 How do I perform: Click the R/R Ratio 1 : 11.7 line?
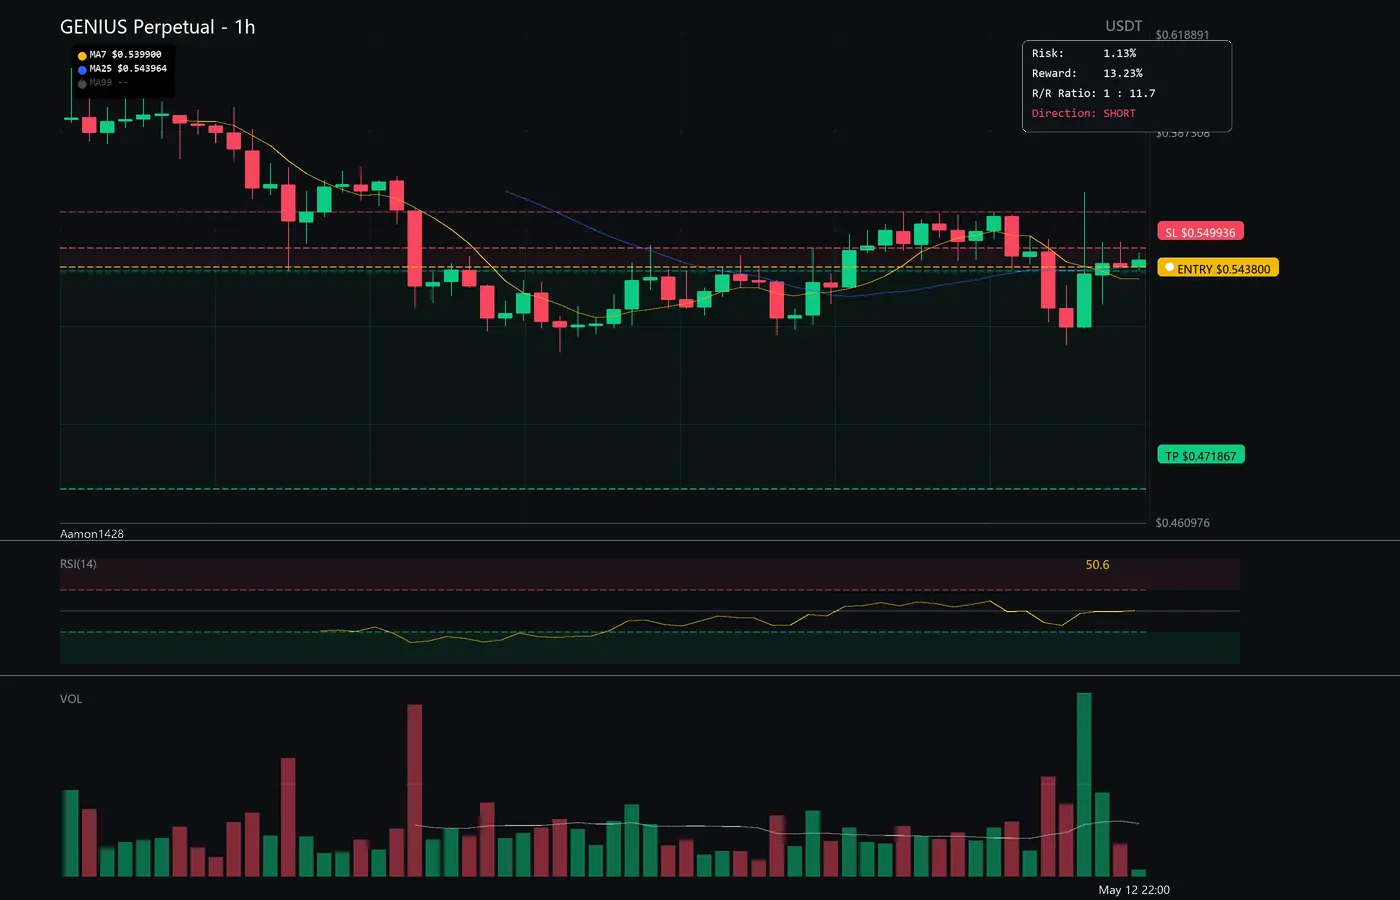coord(1093,93)
